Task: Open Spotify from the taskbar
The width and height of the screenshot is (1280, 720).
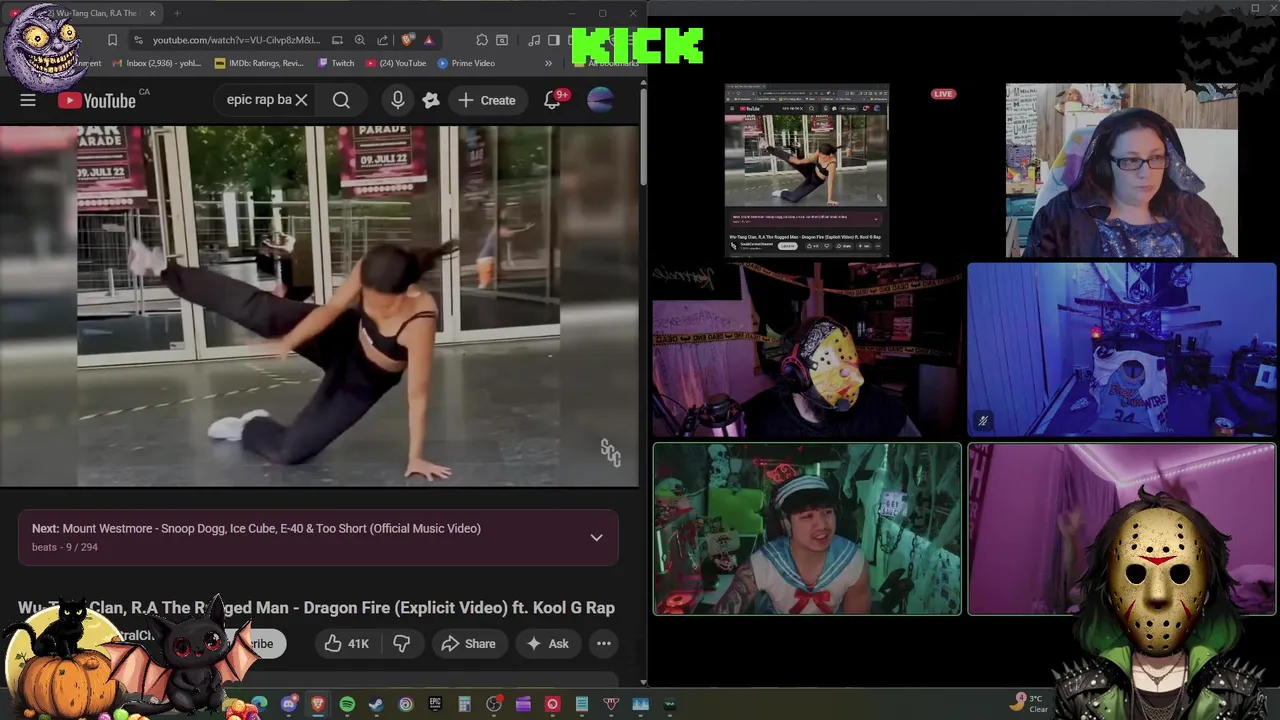Action: coord(347,704)
